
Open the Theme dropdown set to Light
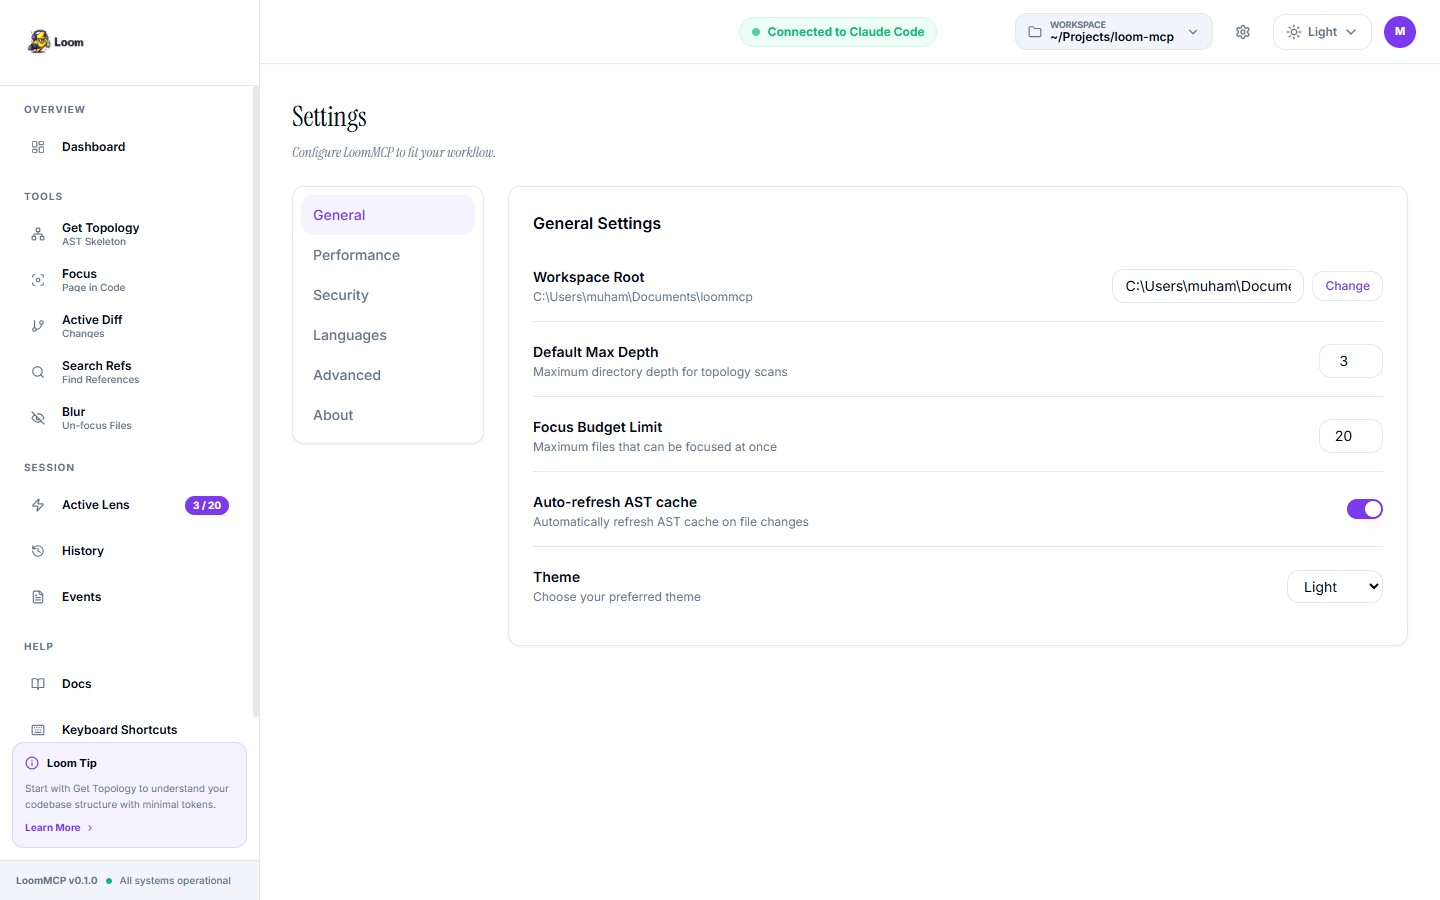[1334, 587]
